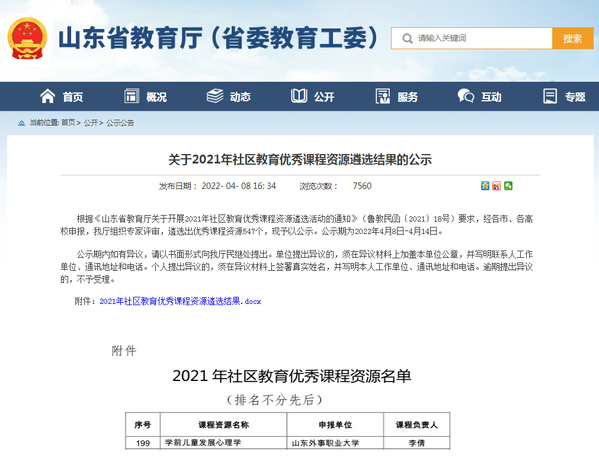Click the red share icon
The width and height of the screenshot is (599, 458).
(496, 186)
